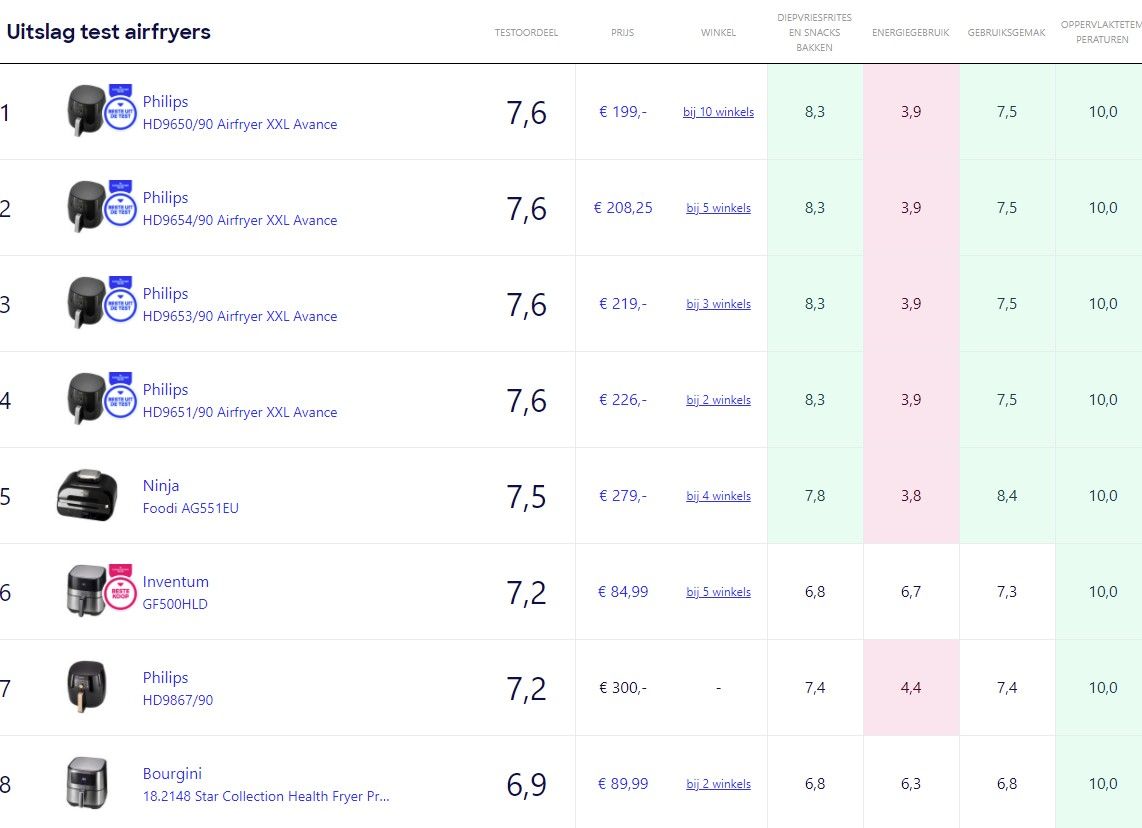Open the Inventum GF500HLD product link

175,604
